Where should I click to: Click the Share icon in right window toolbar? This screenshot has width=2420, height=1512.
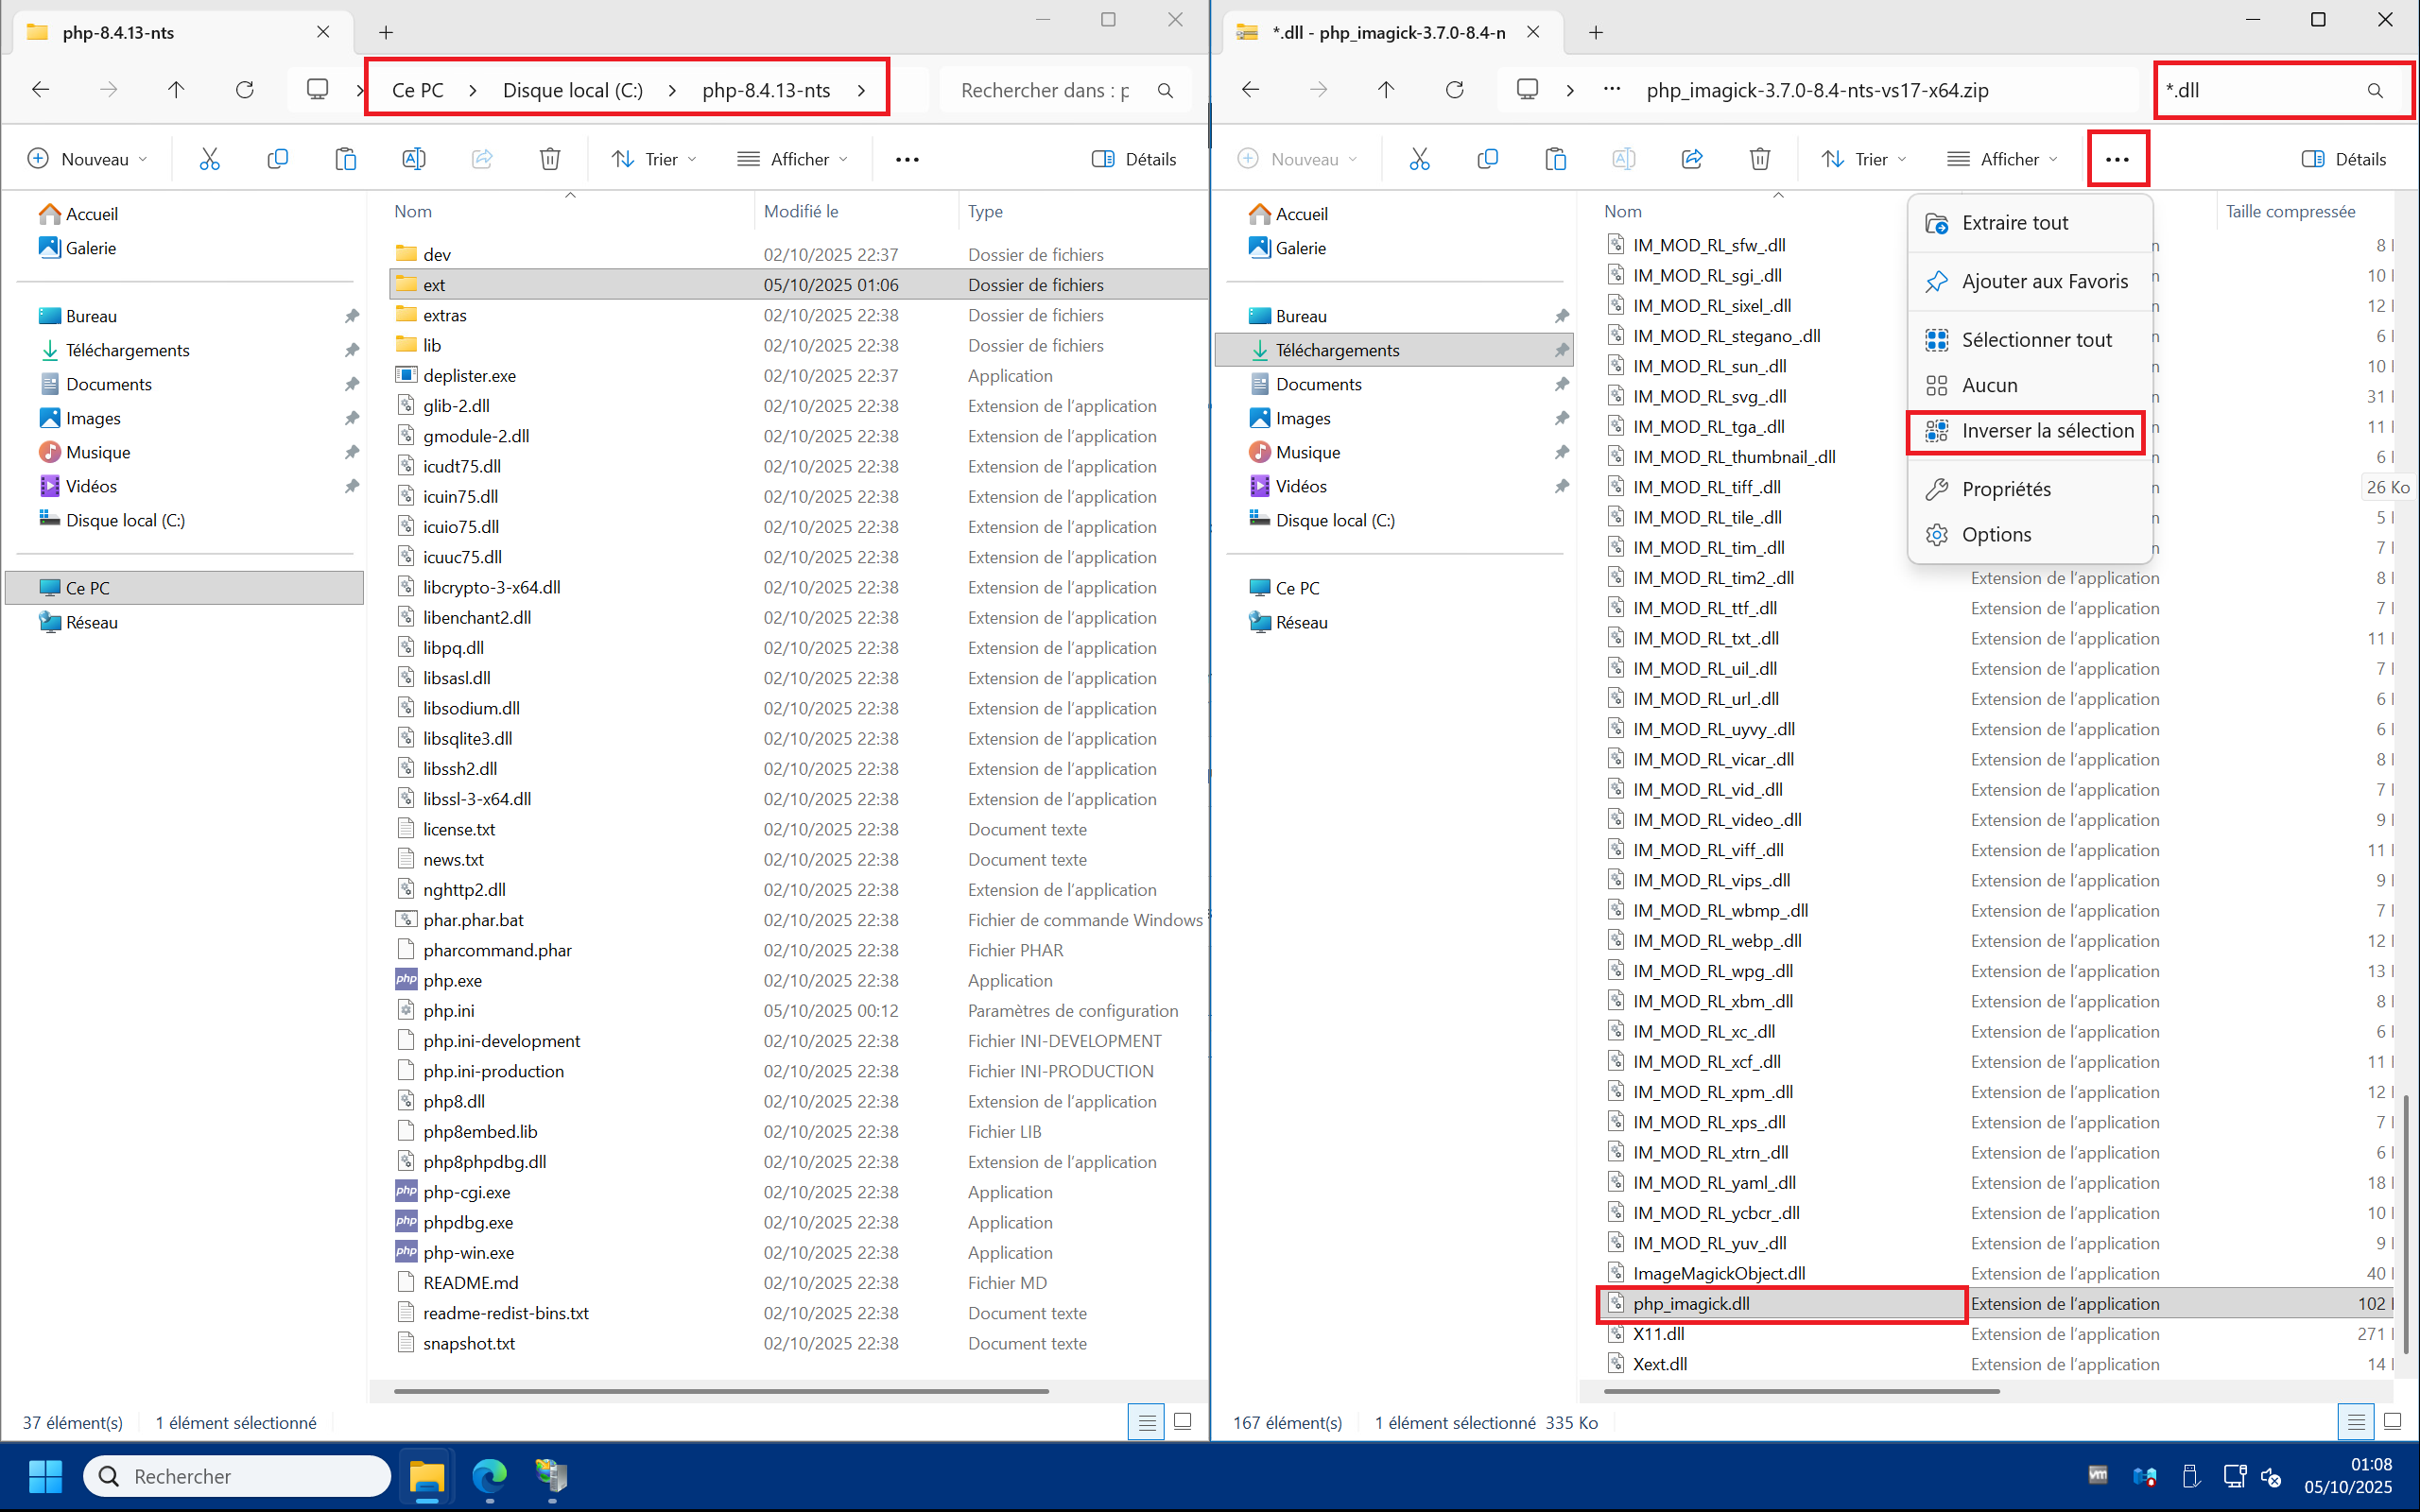coord(1691,159)
